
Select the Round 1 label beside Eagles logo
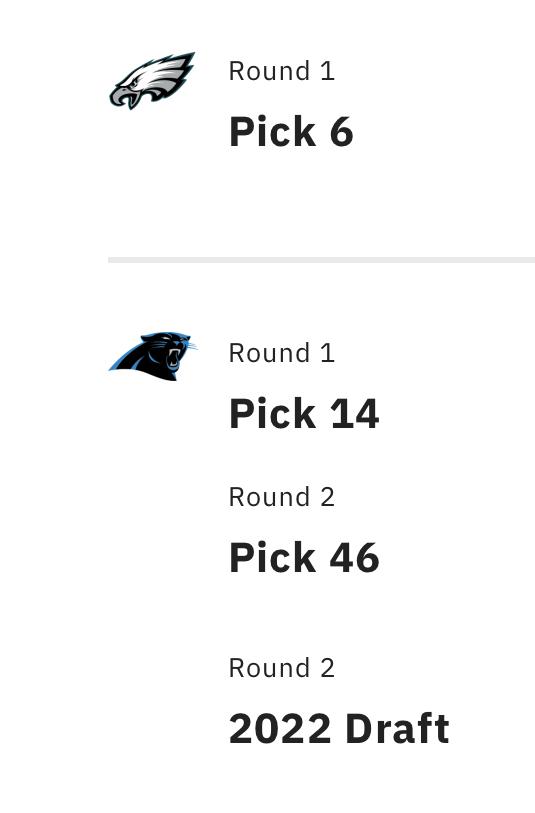tap(281, 71)
